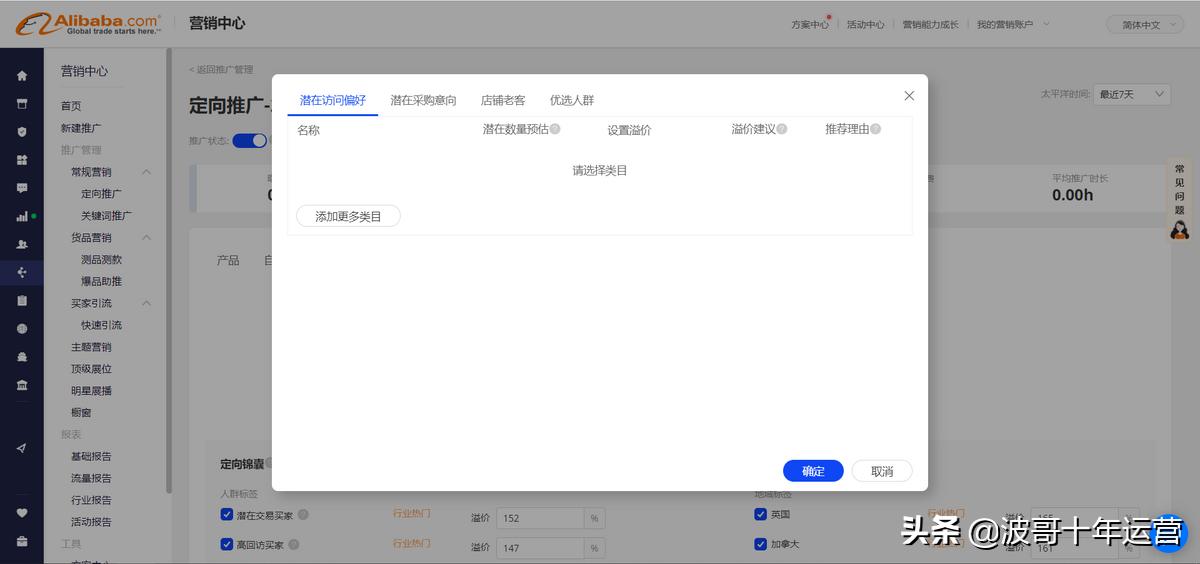Click the bar chart data icon in sidebar
The height and width of the screenshot is (564, 1200).
tap(22, 216)
